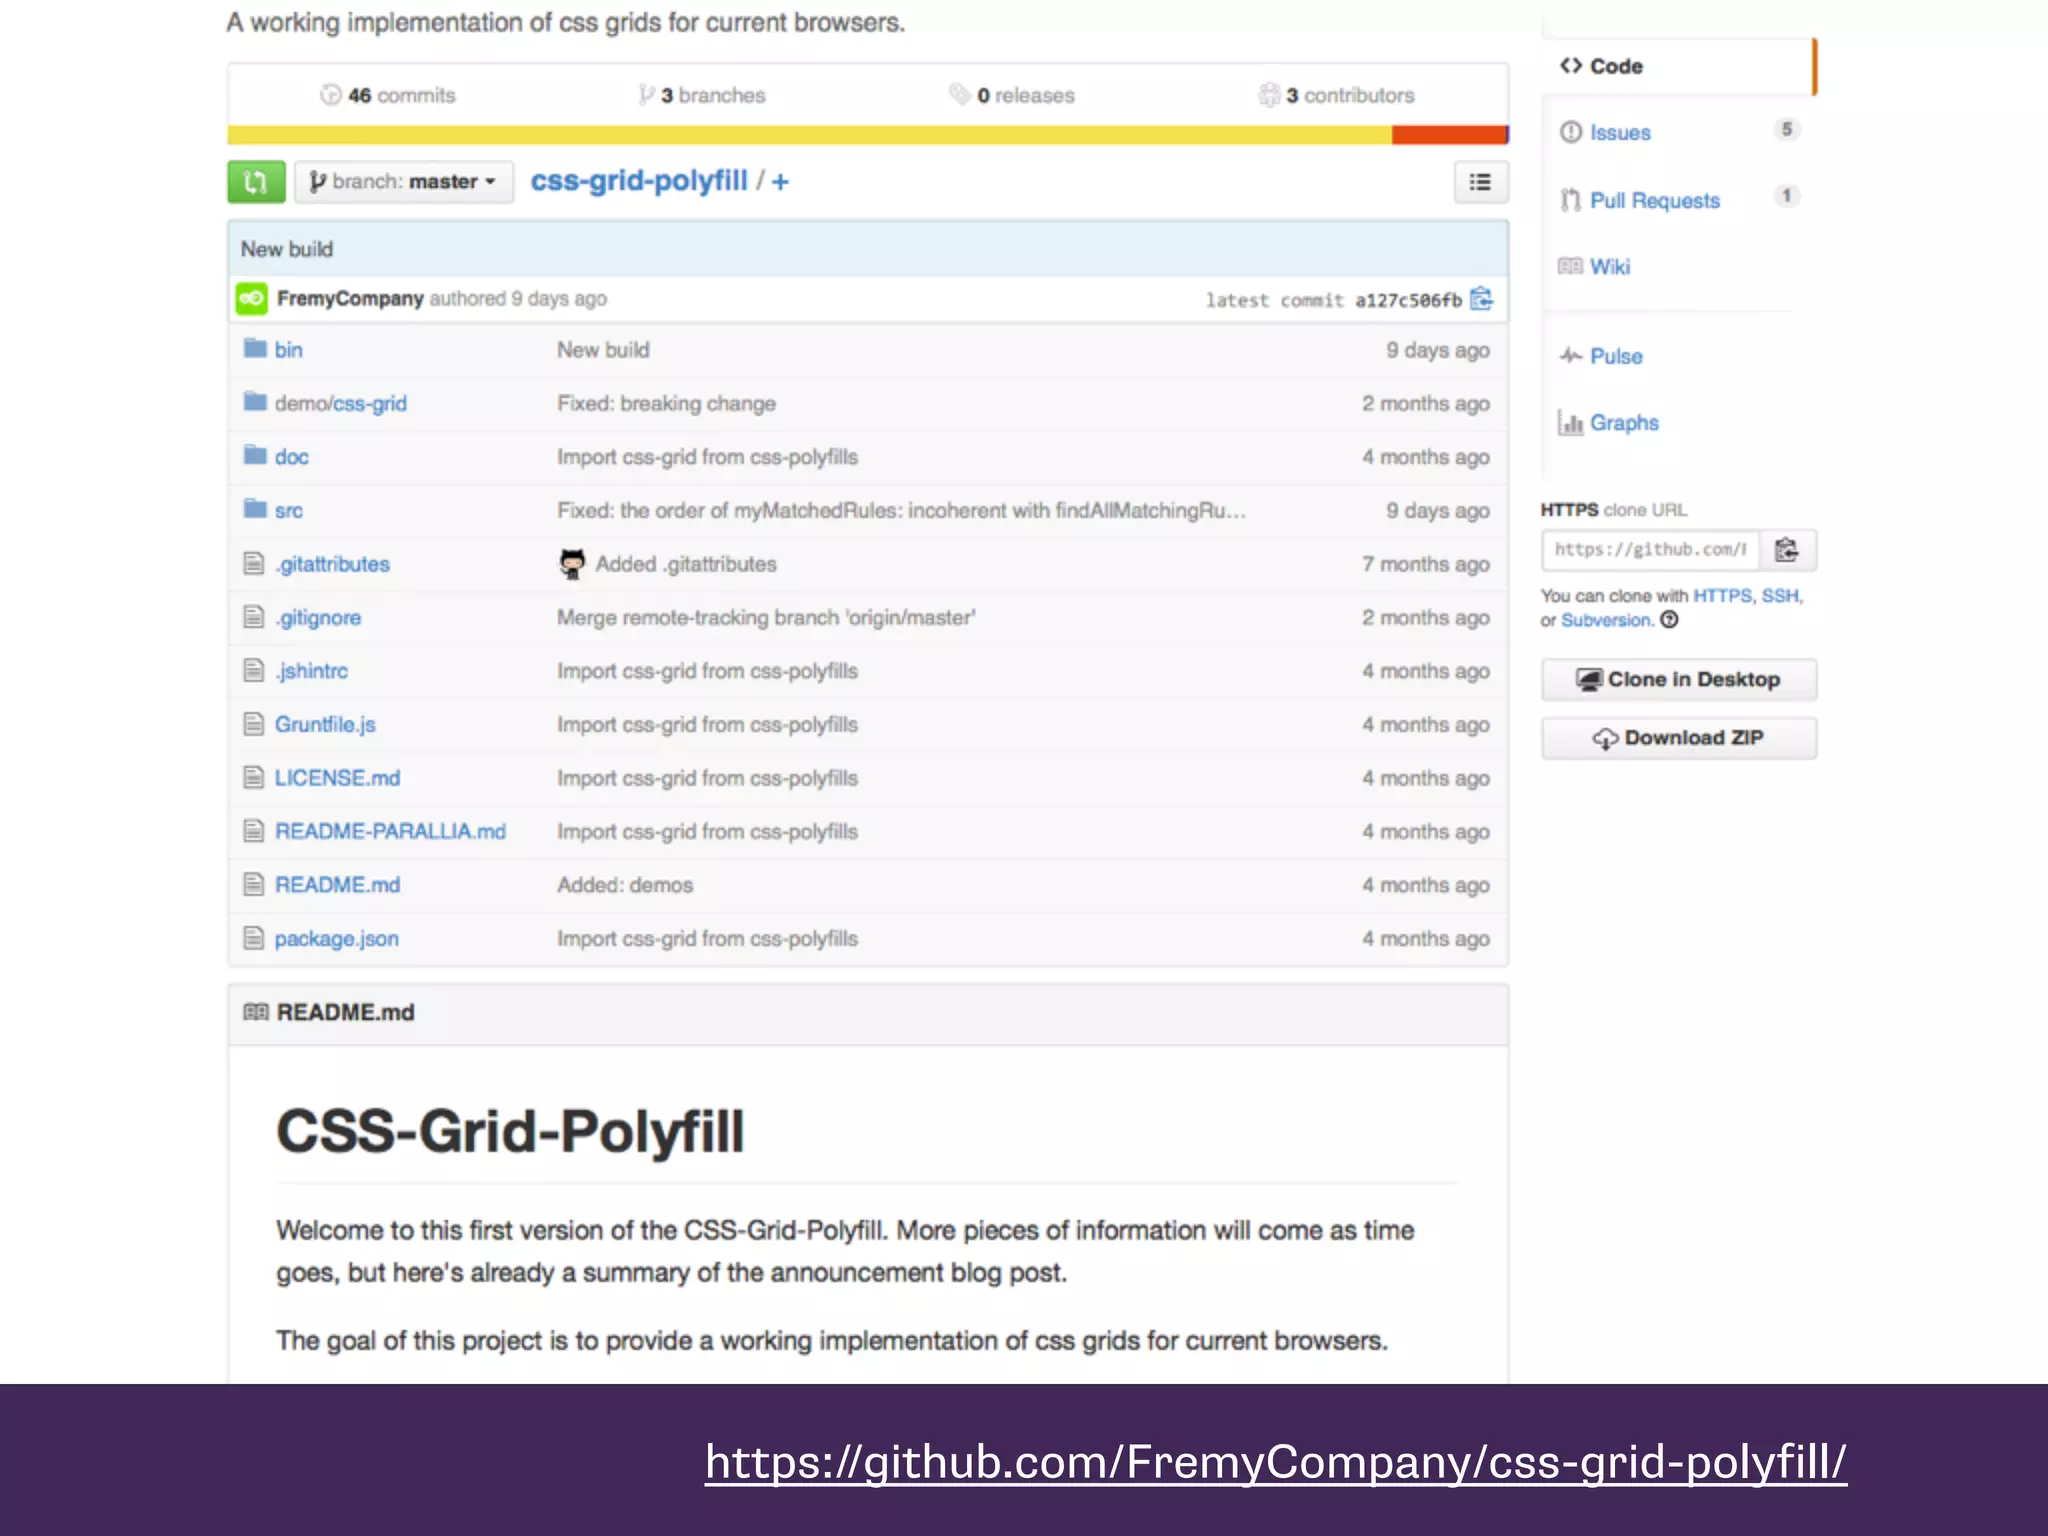Viewport: 2048px width, 1536px height.
Task: Open 'Merge remote-tracking branch' commit message
Action: 766,618
